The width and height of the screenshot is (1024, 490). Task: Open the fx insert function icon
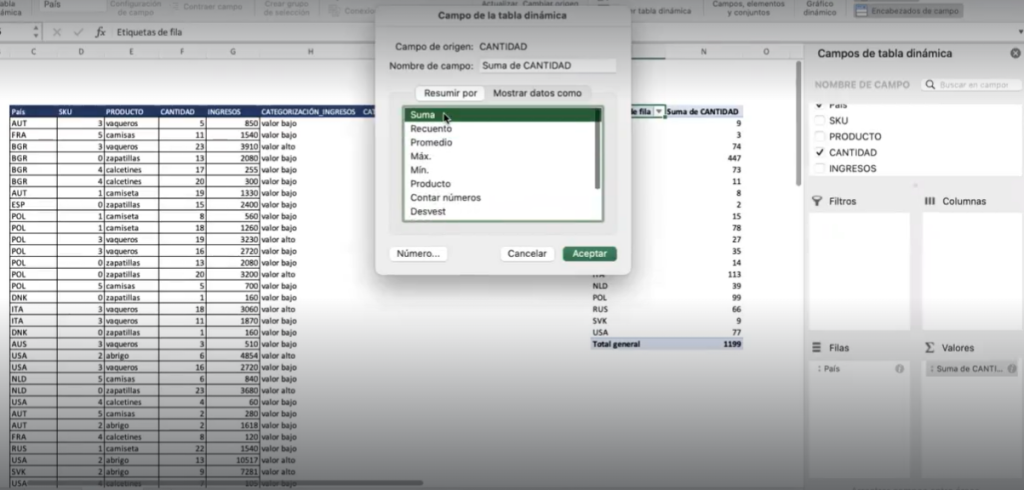100,32
